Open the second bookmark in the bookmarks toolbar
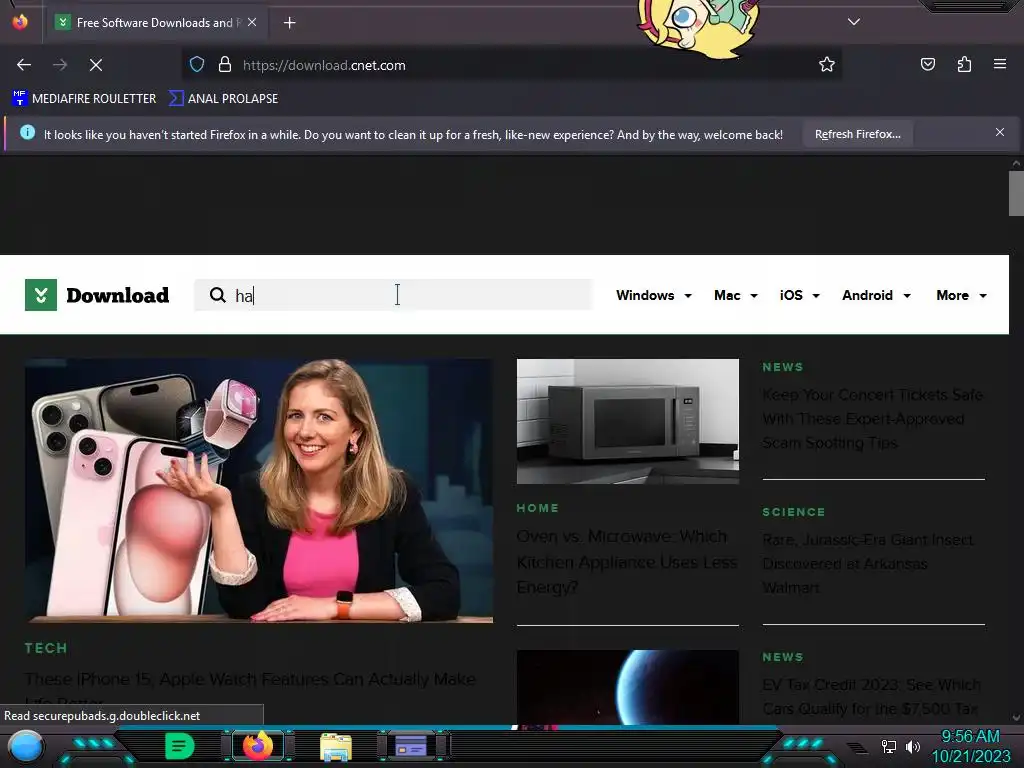 coord(223,99)
